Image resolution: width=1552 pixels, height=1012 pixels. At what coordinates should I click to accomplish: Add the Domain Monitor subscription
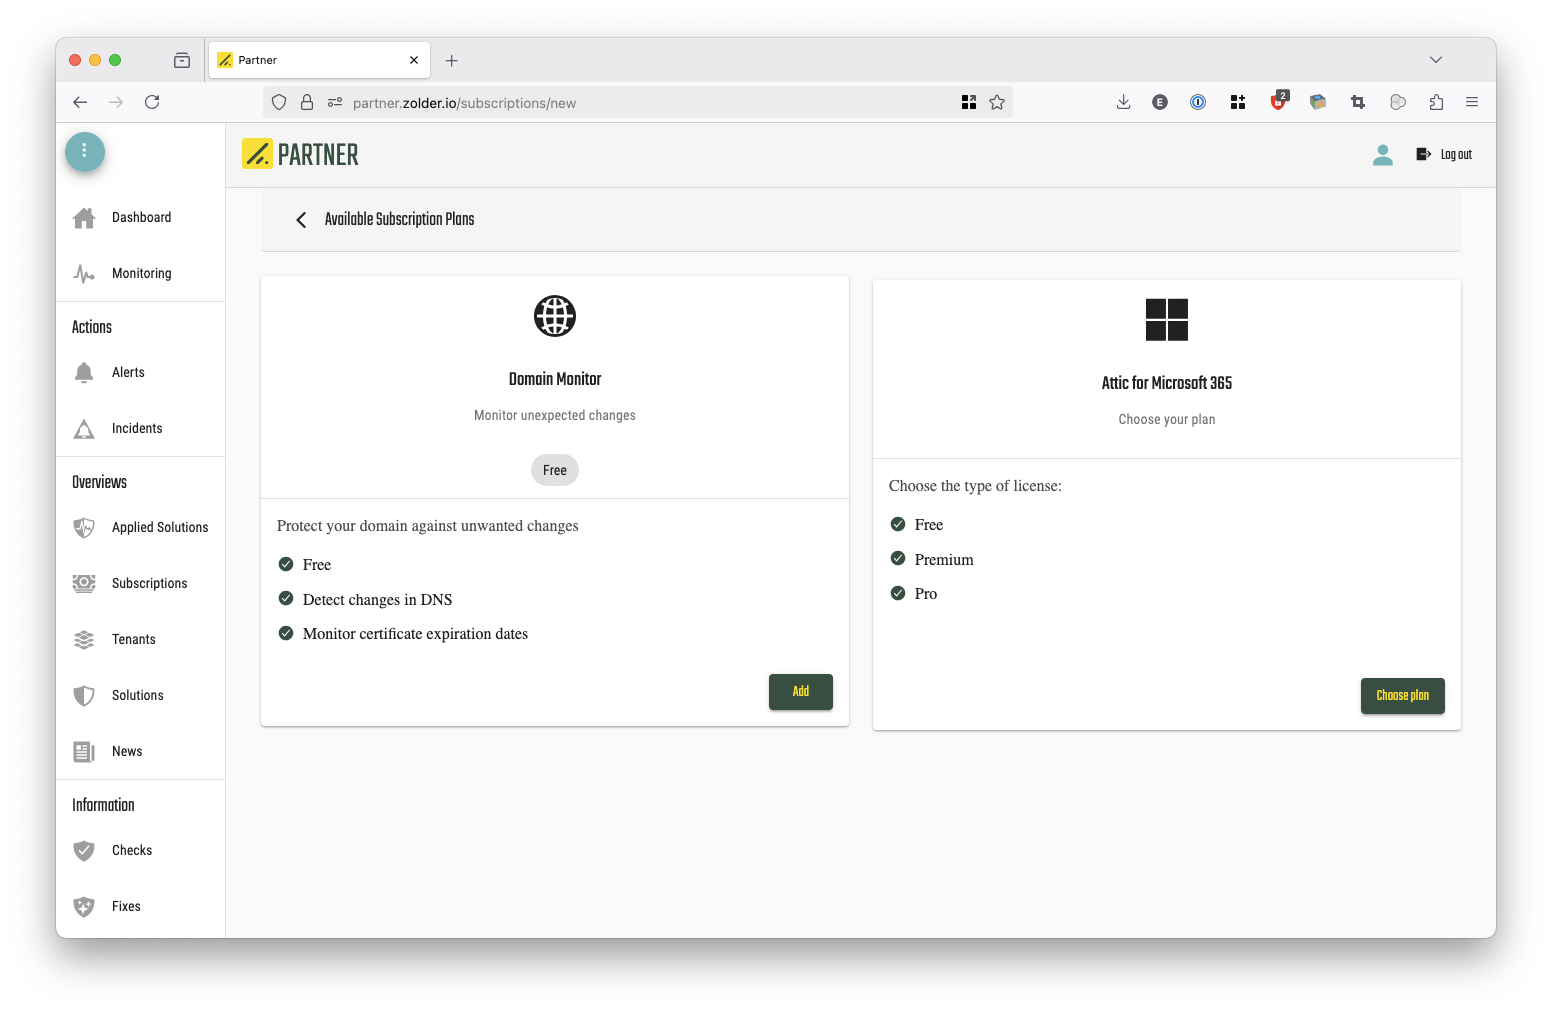pyautogui.click(x=800, y=692)
